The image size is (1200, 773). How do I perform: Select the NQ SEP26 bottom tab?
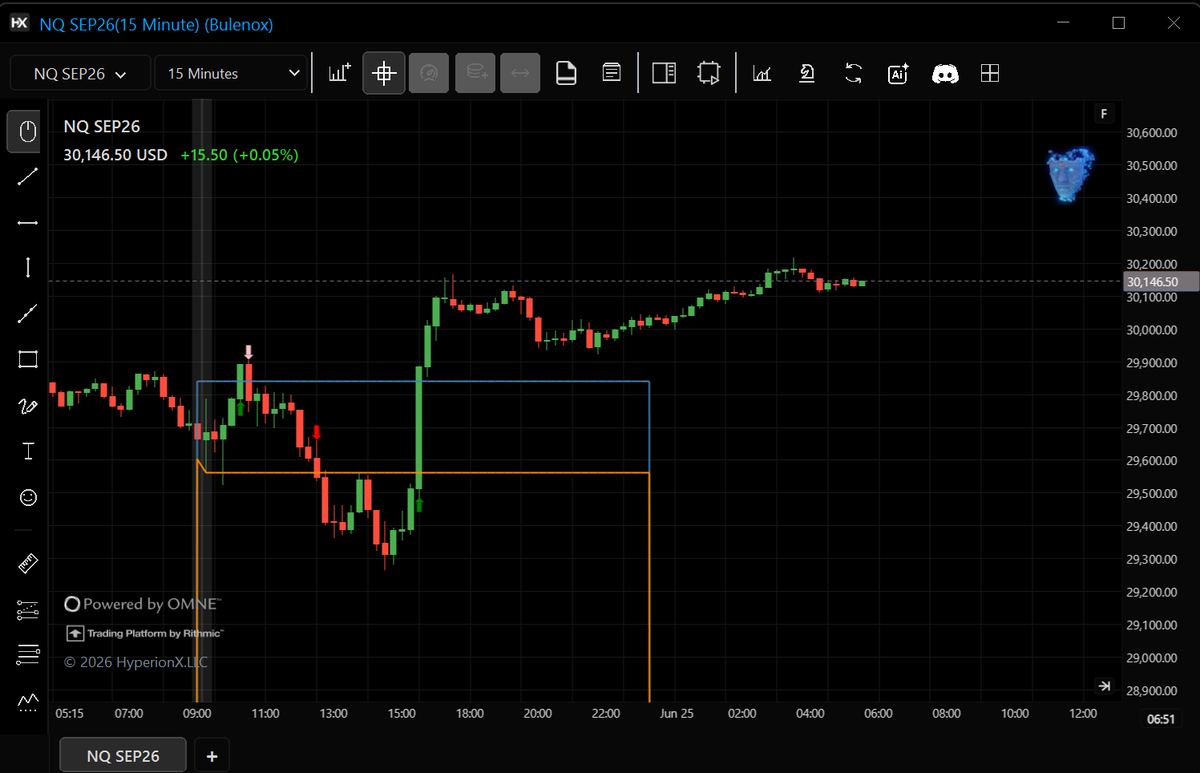click(x=123, y=756)
